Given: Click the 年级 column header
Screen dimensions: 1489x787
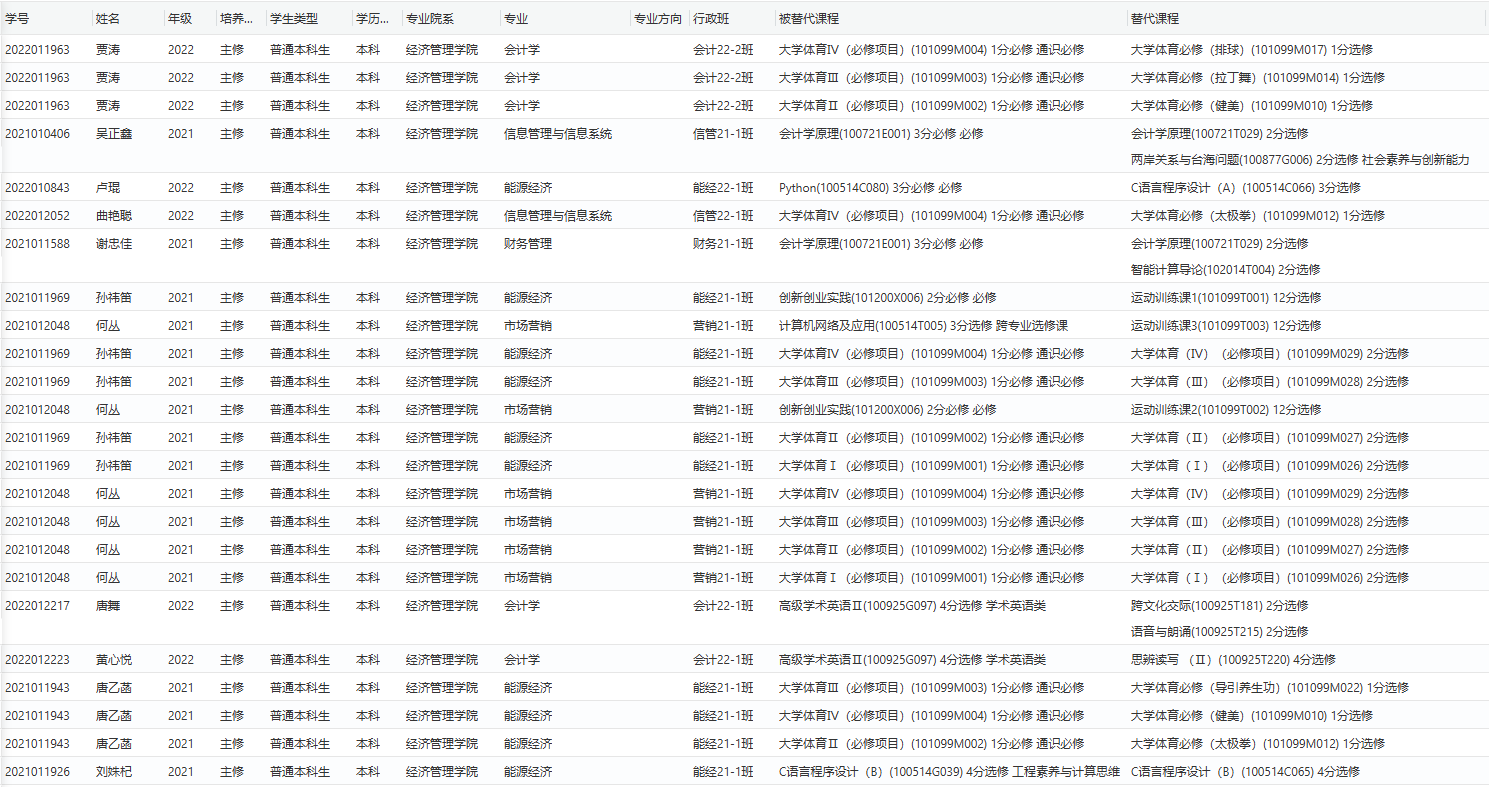Looking at the screenshot, I should point(180,19).
